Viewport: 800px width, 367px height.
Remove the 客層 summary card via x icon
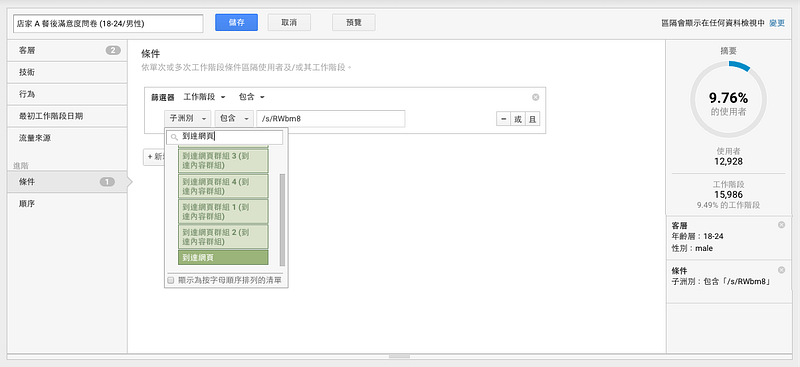781,225
